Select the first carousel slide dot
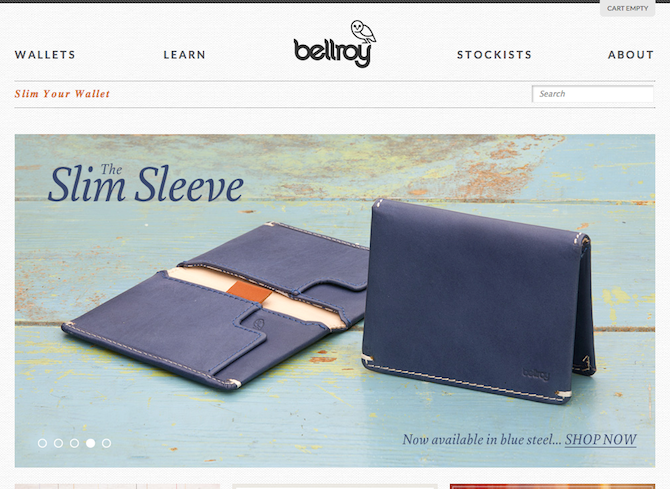This screenshot has width=670, height=489. click(x=42, y=443)
